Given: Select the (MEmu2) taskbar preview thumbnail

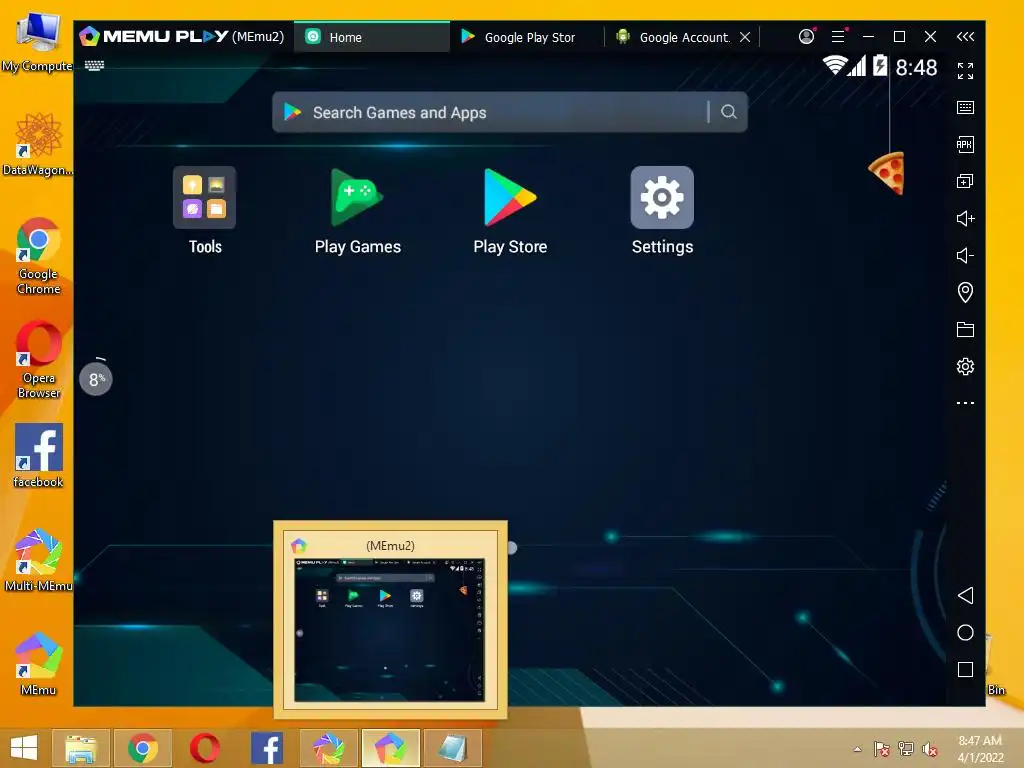Looking at the screenshot, I should click(390, 619).
